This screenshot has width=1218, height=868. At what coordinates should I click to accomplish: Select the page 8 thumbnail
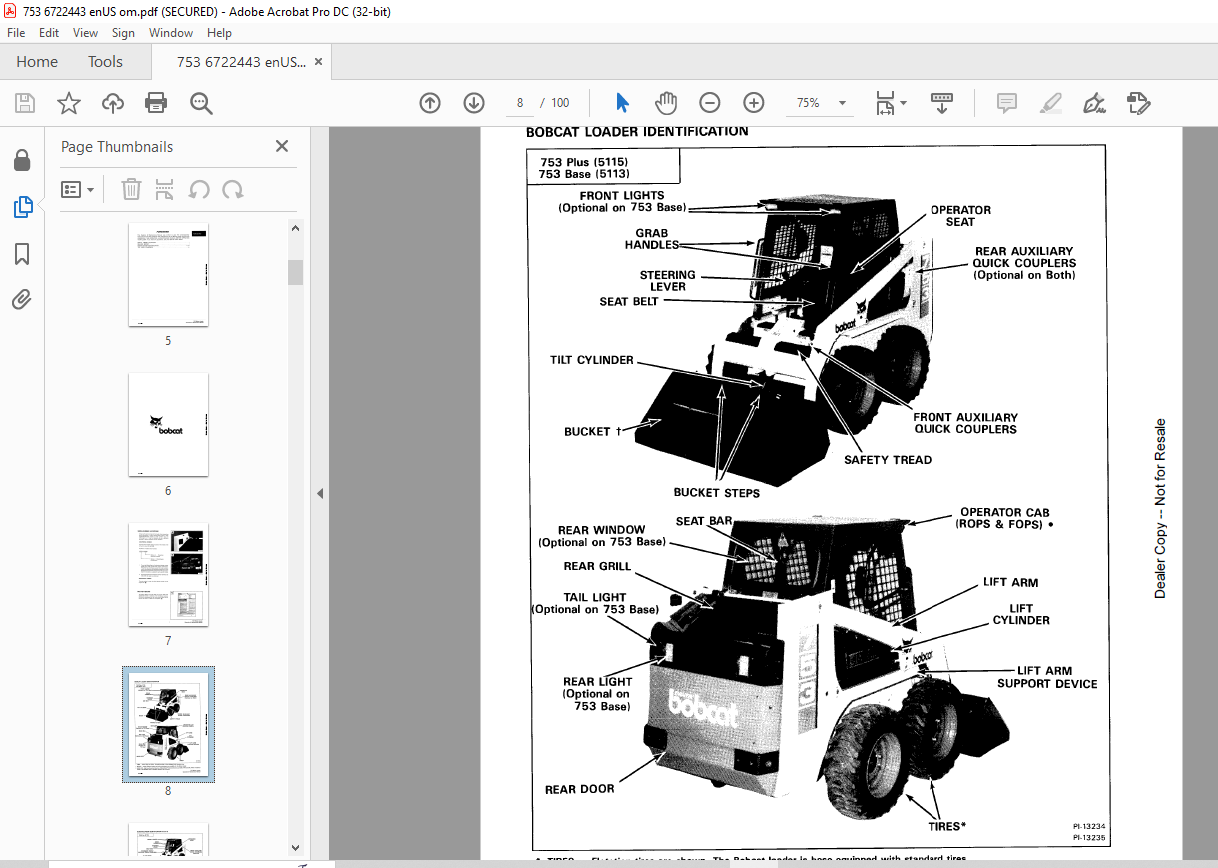pos(168,725)
